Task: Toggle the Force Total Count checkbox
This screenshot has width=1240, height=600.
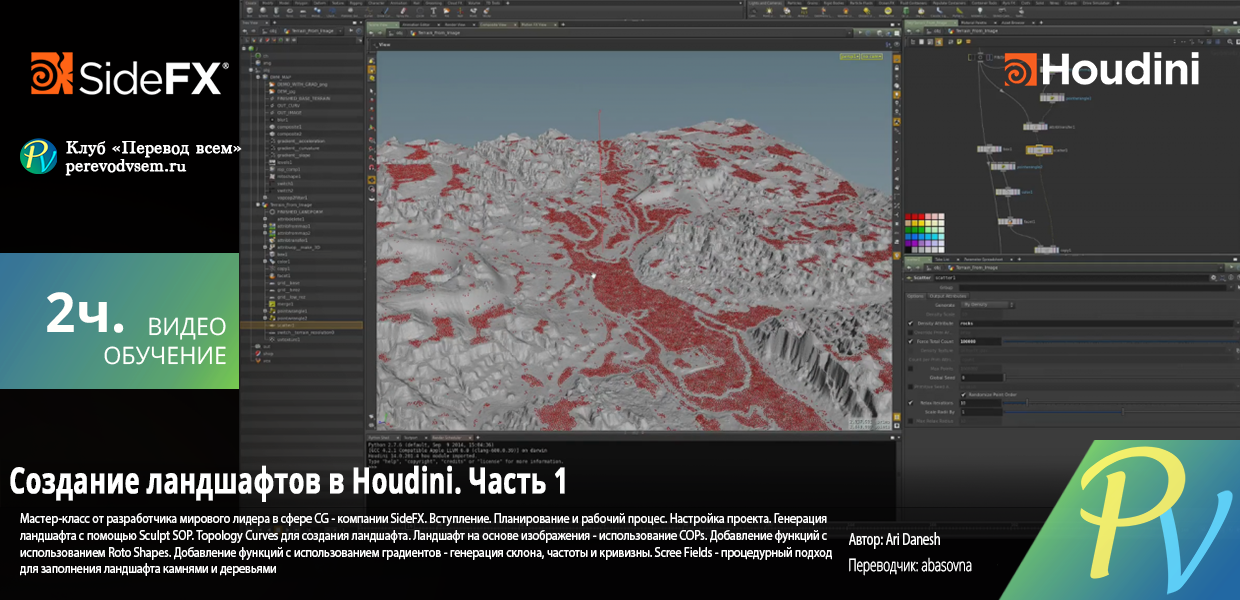Action: [x=910, y=341]
